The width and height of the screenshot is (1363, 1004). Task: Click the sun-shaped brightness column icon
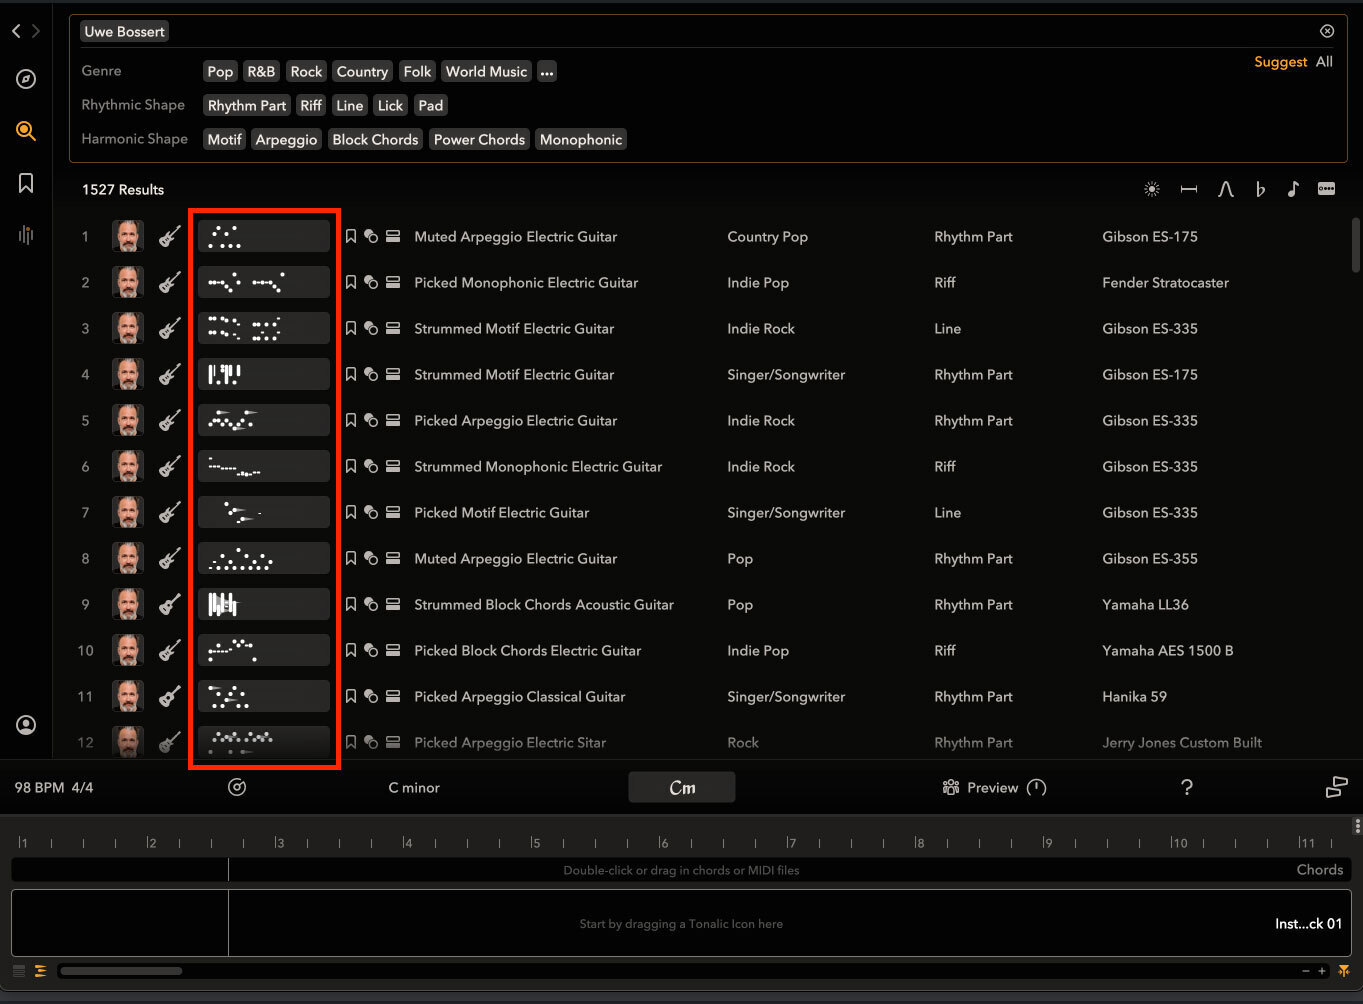(1152, 189)
